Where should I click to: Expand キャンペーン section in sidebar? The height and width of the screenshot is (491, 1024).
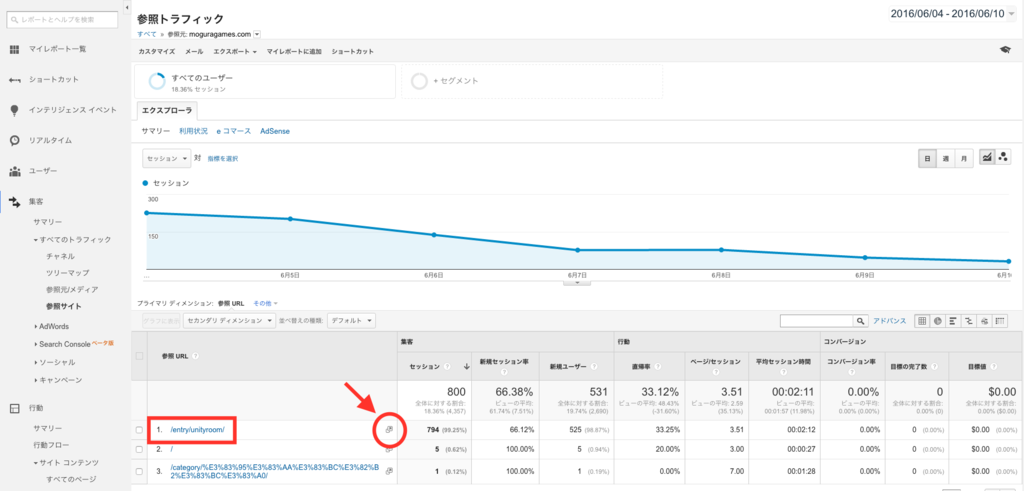point(36,380)
